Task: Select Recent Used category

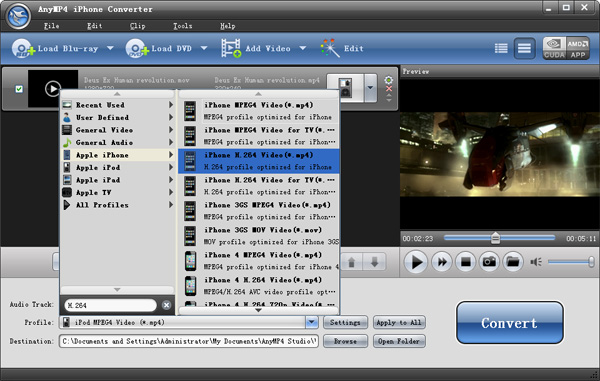Action: (117, 105)
